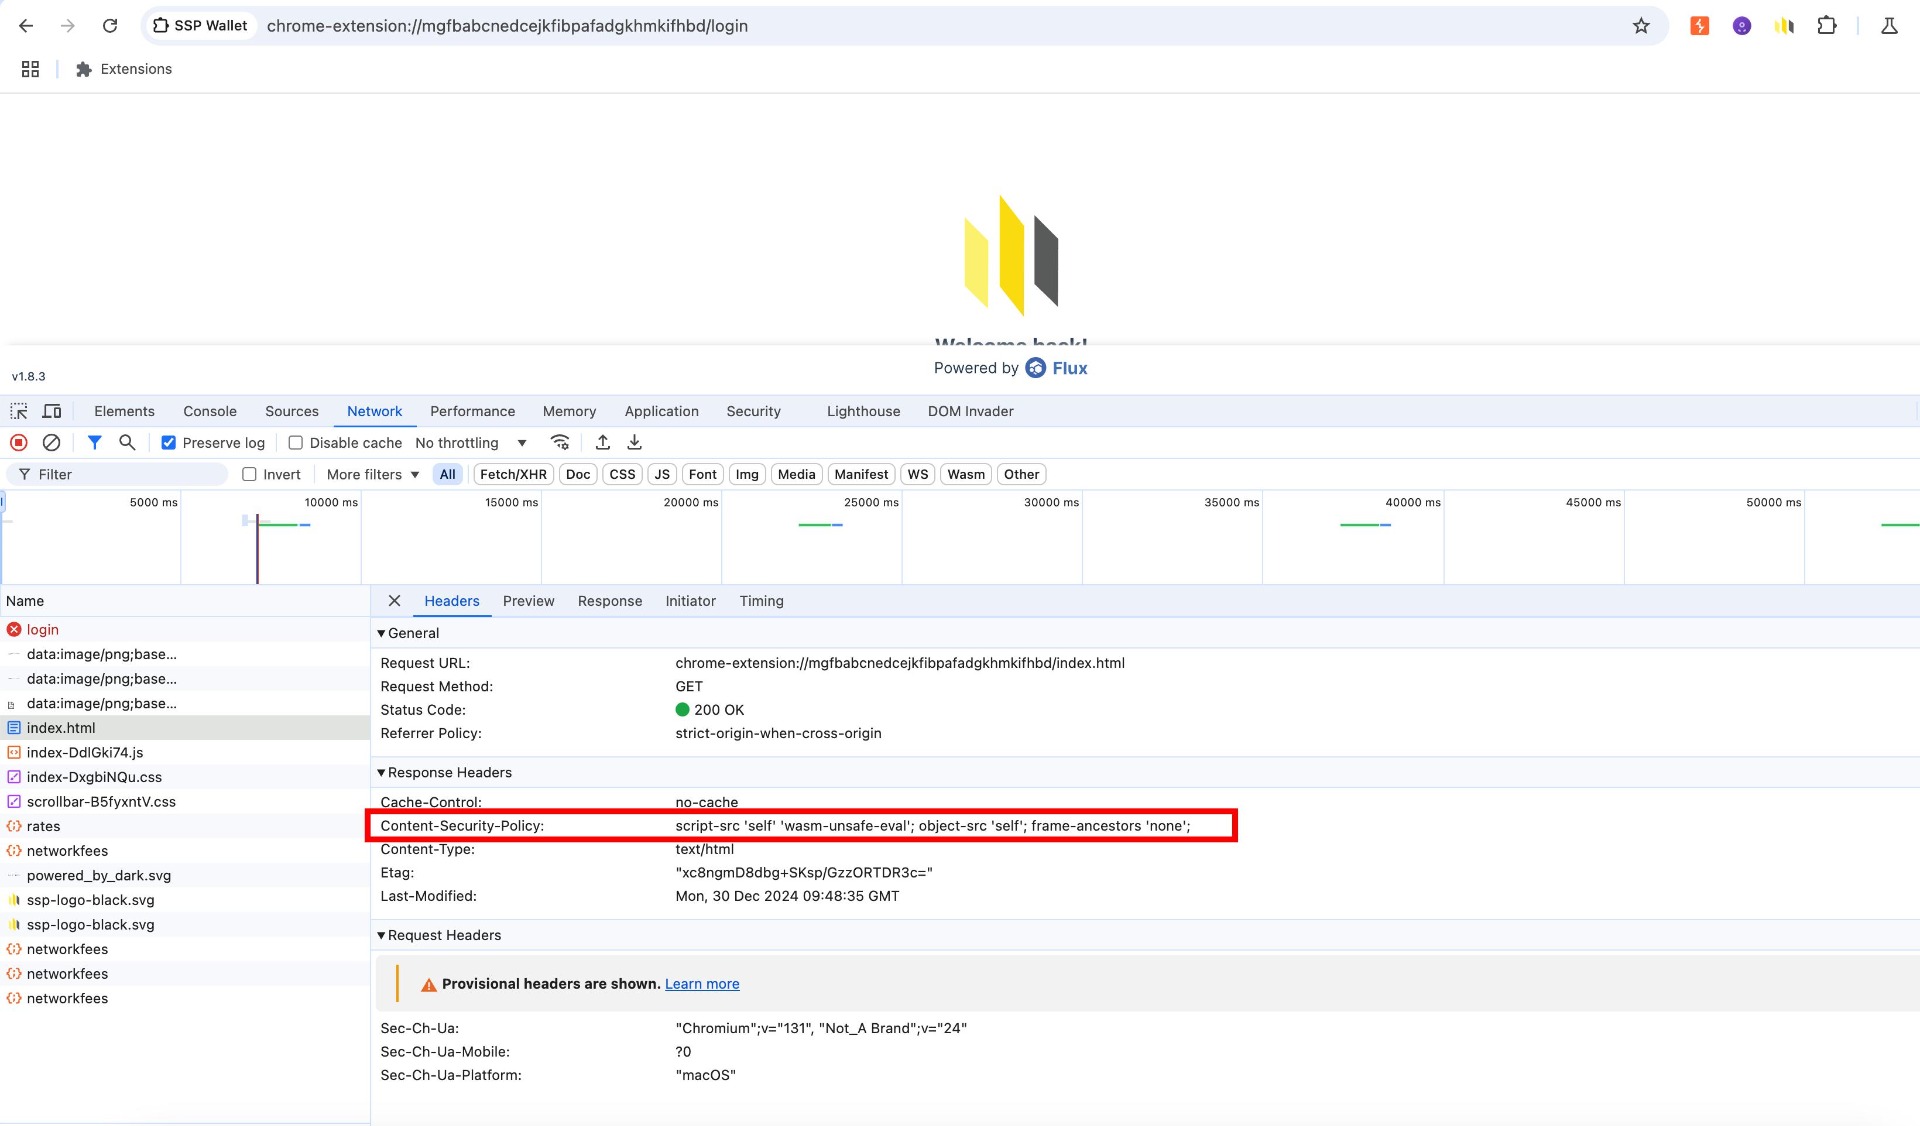This screenshot has width=1920, height=1126.
Task: Open the Performance tab
Action: pos(473,411)
